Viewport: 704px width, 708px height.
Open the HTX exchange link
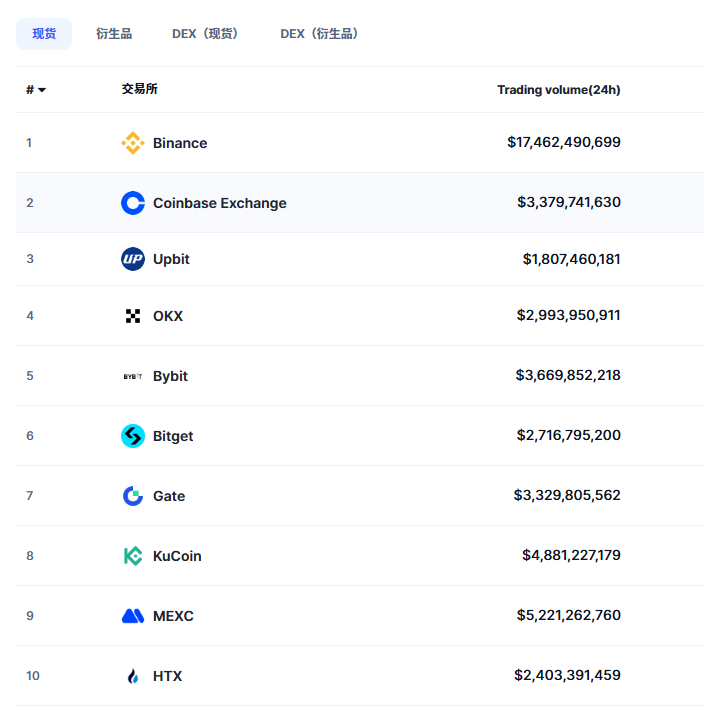click(168, 676)
